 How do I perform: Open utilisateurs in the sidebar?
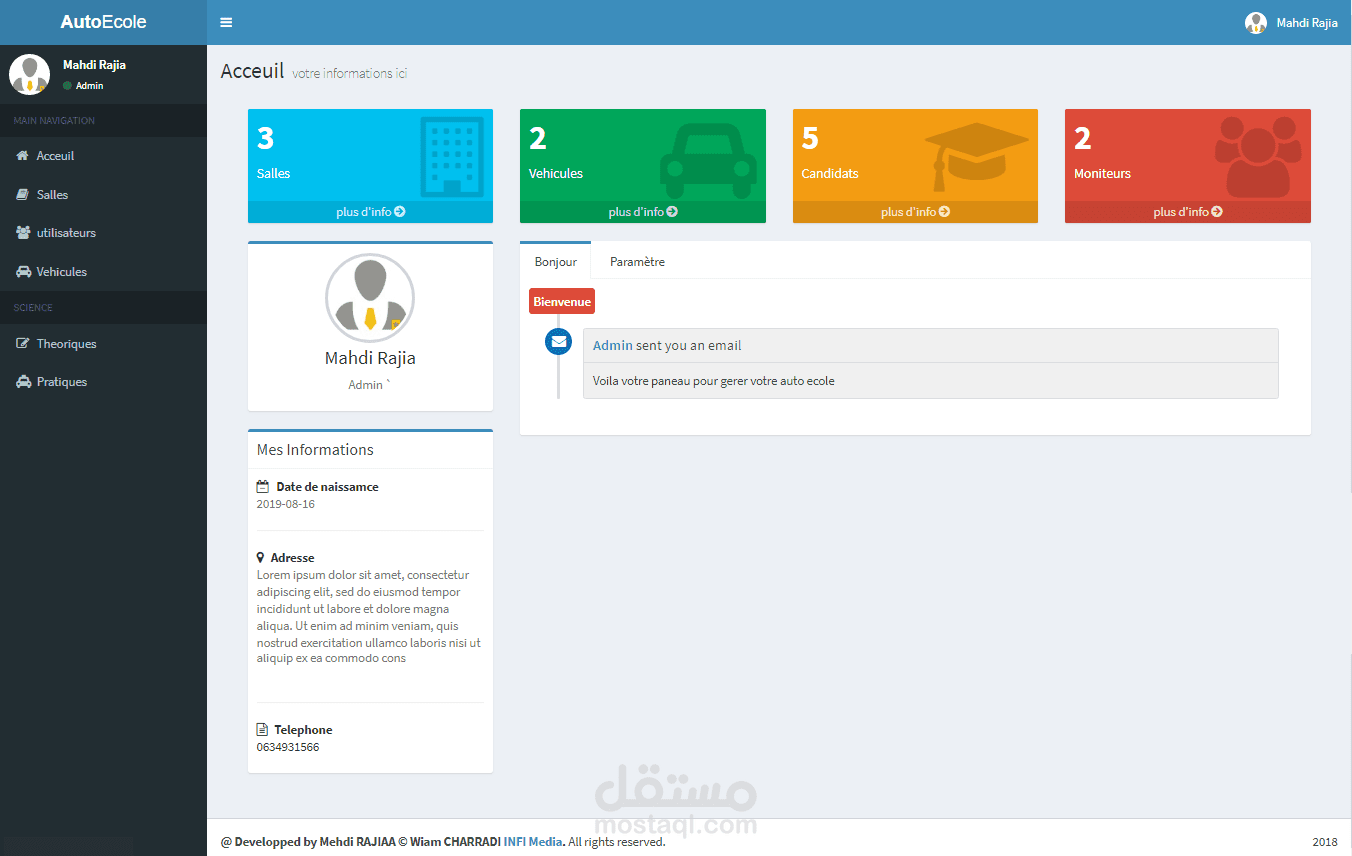pos(103,233)
